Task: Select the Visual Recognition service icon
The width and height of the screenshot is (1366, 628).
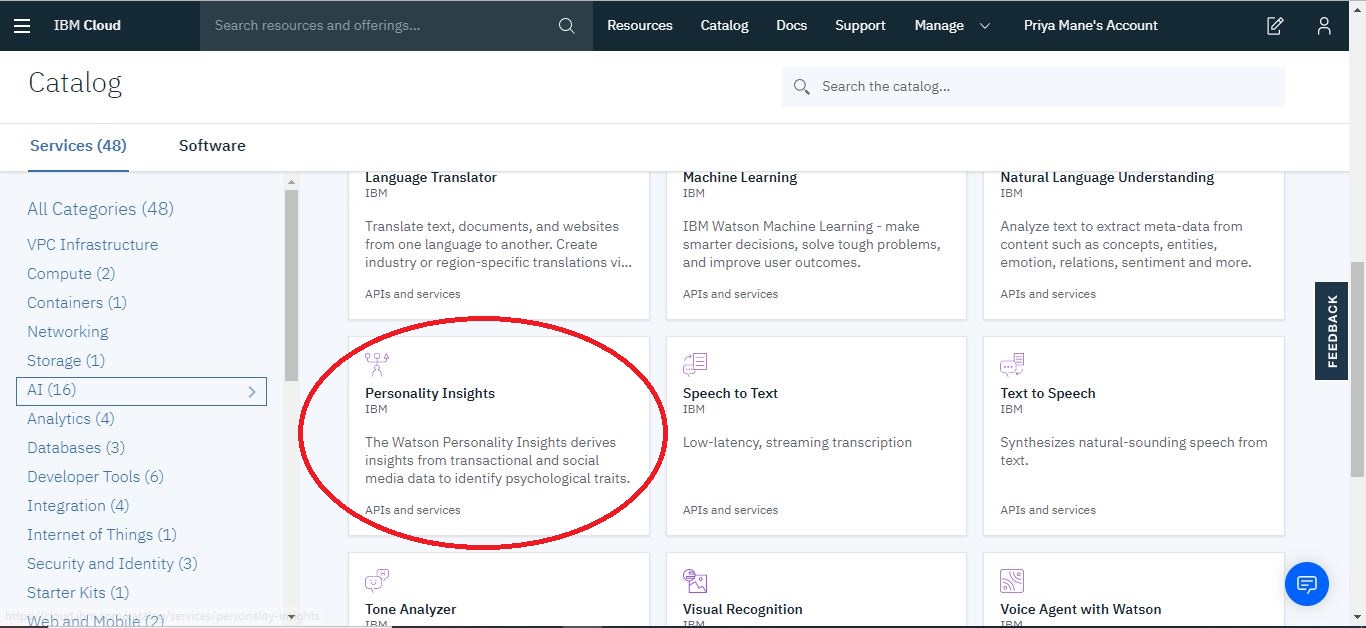Action: click(694, 580)
